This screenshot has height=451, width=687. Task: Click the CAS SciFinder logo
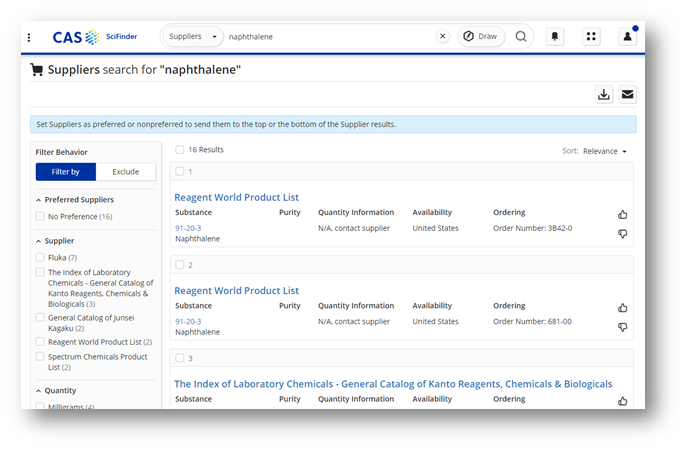95,37
